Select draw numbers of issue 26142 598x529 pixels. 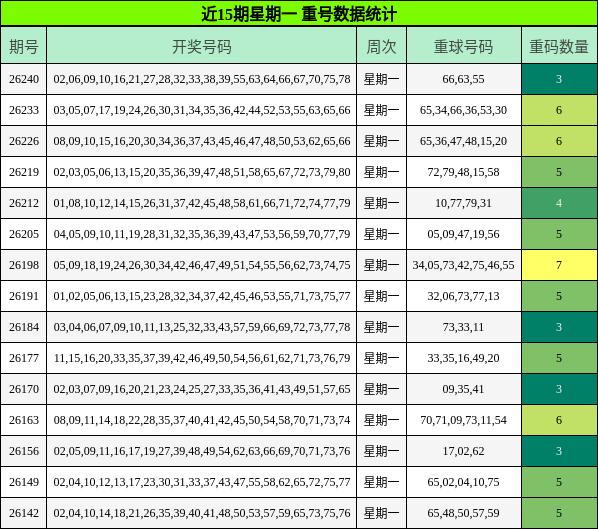202,513
